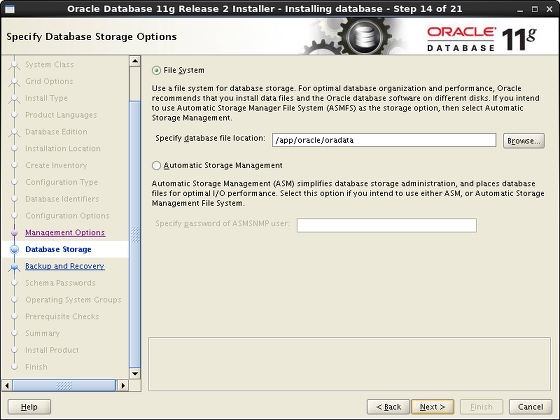The image size is (560, 420).
Task: Click the Install Product step label
Action: 52,350
